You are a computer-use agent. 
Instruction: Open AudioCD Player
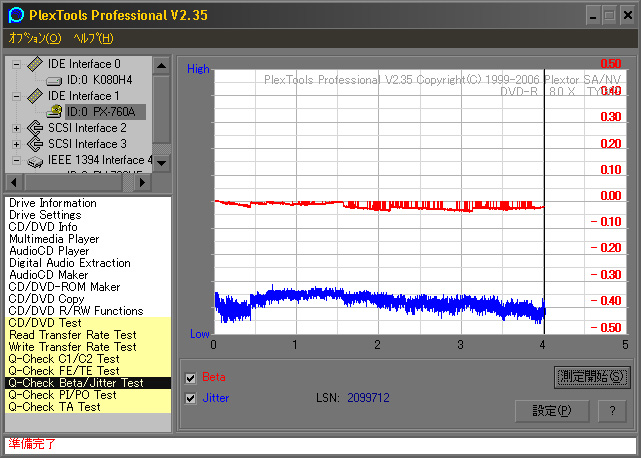click(x=88, y=251)
